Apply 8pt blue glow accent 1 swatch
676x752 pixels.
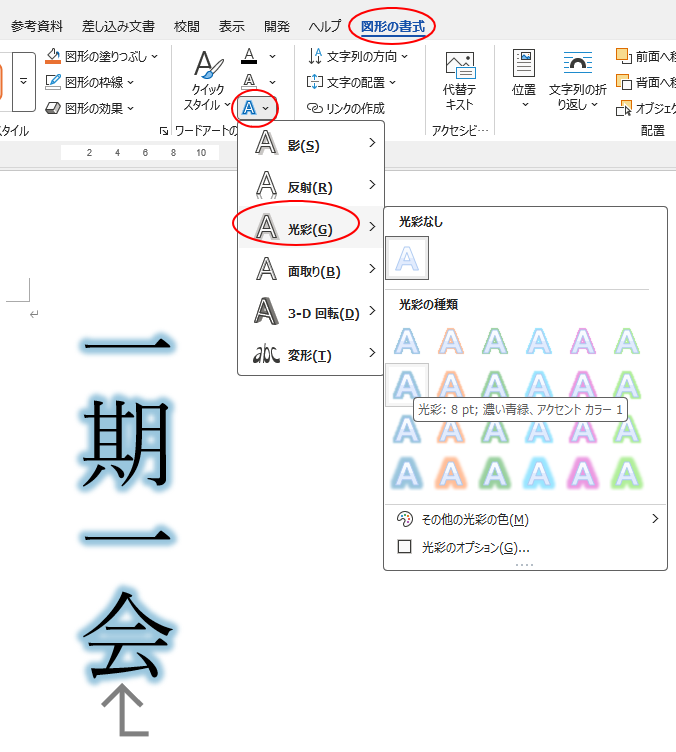point(407,384)
